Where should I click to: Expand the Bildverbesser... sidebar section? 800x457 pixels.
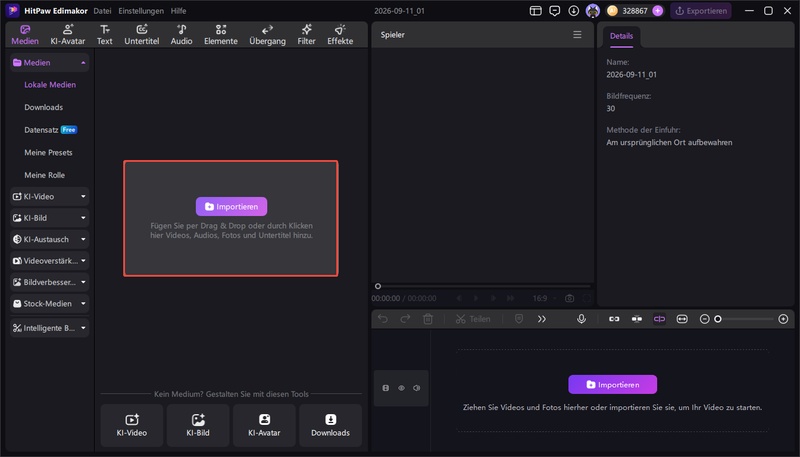pyautogui.click(x=49, y=282)
